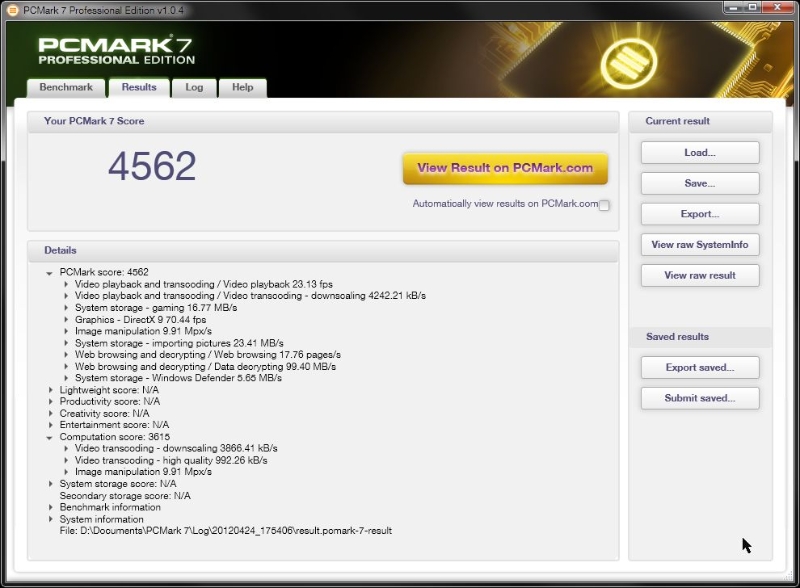The width and height of the screenshot is (800, 588).
Task: Expand Video transcoding - high quality row
Action: click(x=66, y=460)
